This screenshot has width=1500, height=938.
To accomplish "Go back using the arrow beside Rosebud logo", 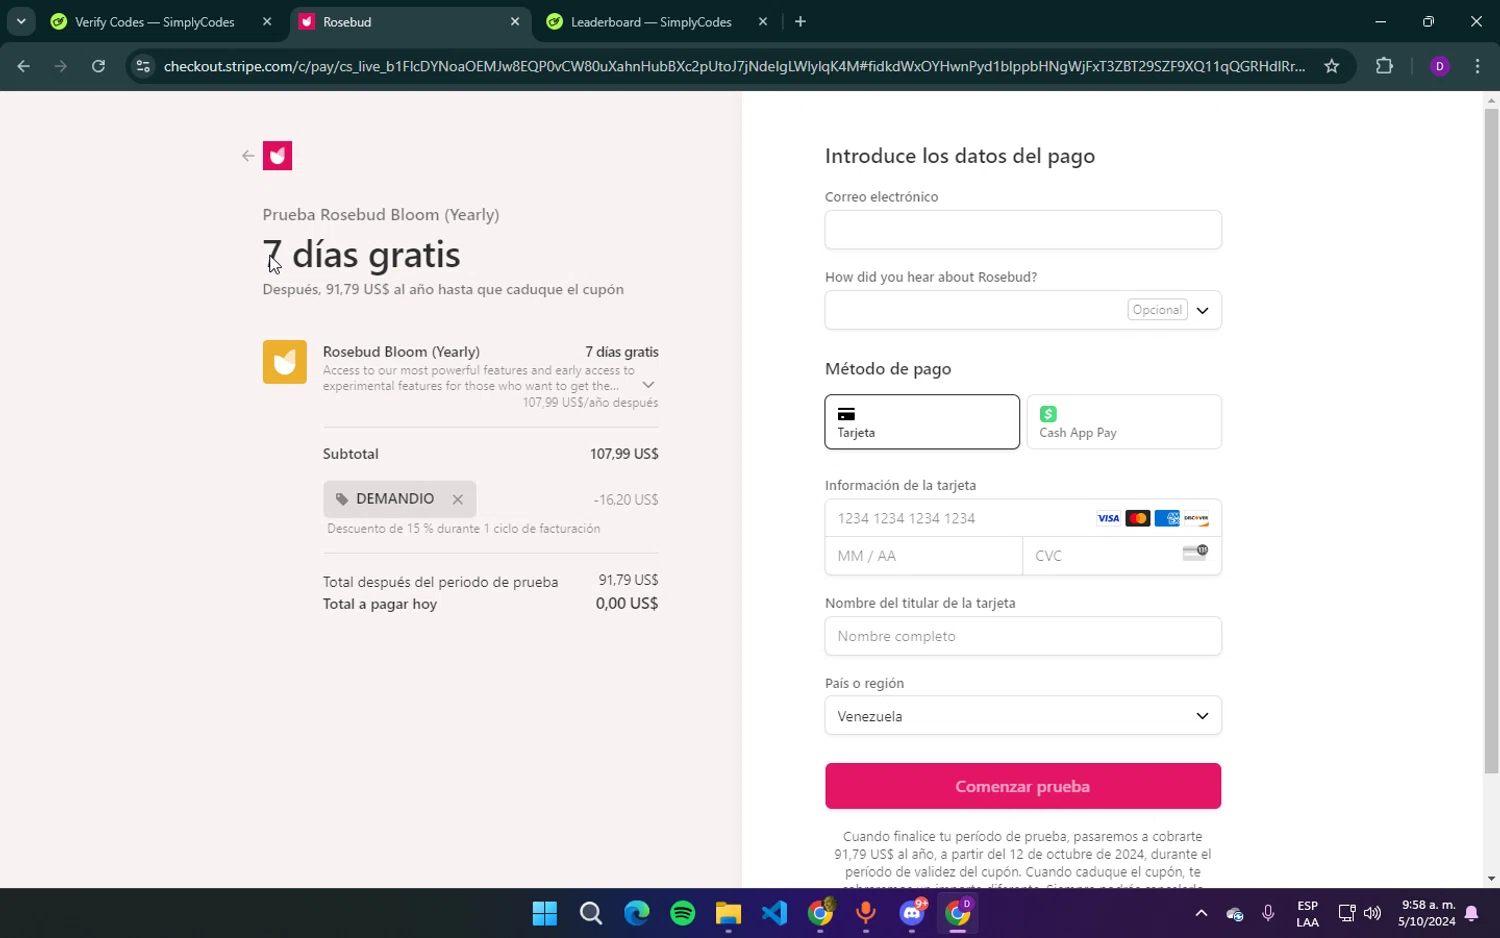I will [x=248, y=156].
